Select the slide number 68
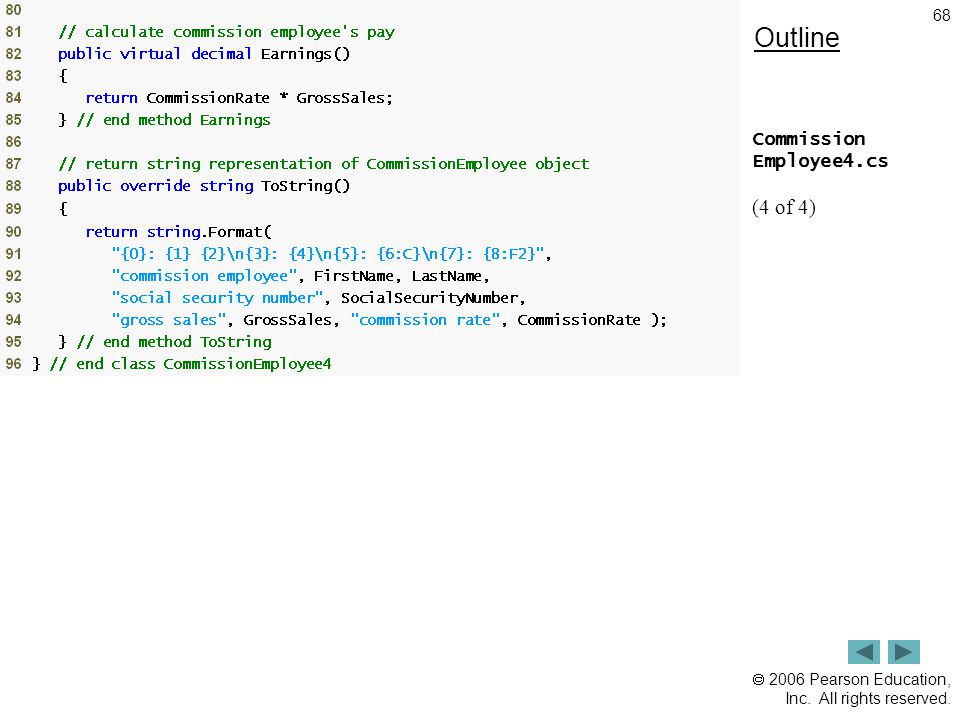This screenshot has width=960, height=720. point(941,15)
